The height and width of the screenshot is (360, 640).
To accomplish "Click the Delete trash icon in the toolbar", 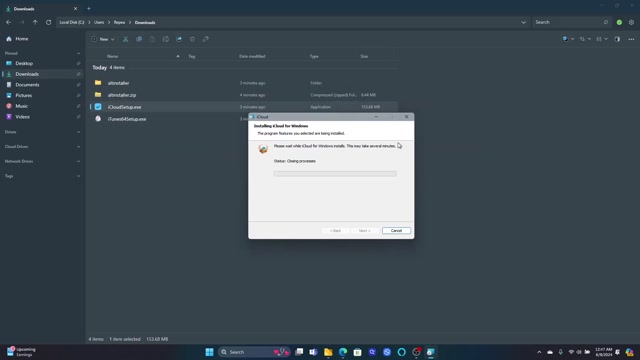I will pos(192,39).
